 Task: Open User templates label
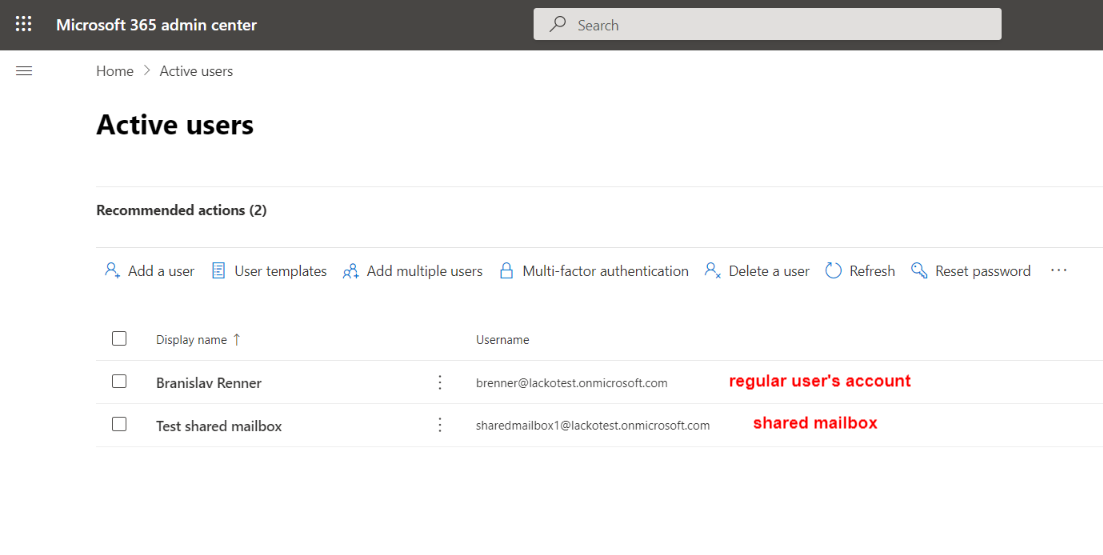pos(281,271)
